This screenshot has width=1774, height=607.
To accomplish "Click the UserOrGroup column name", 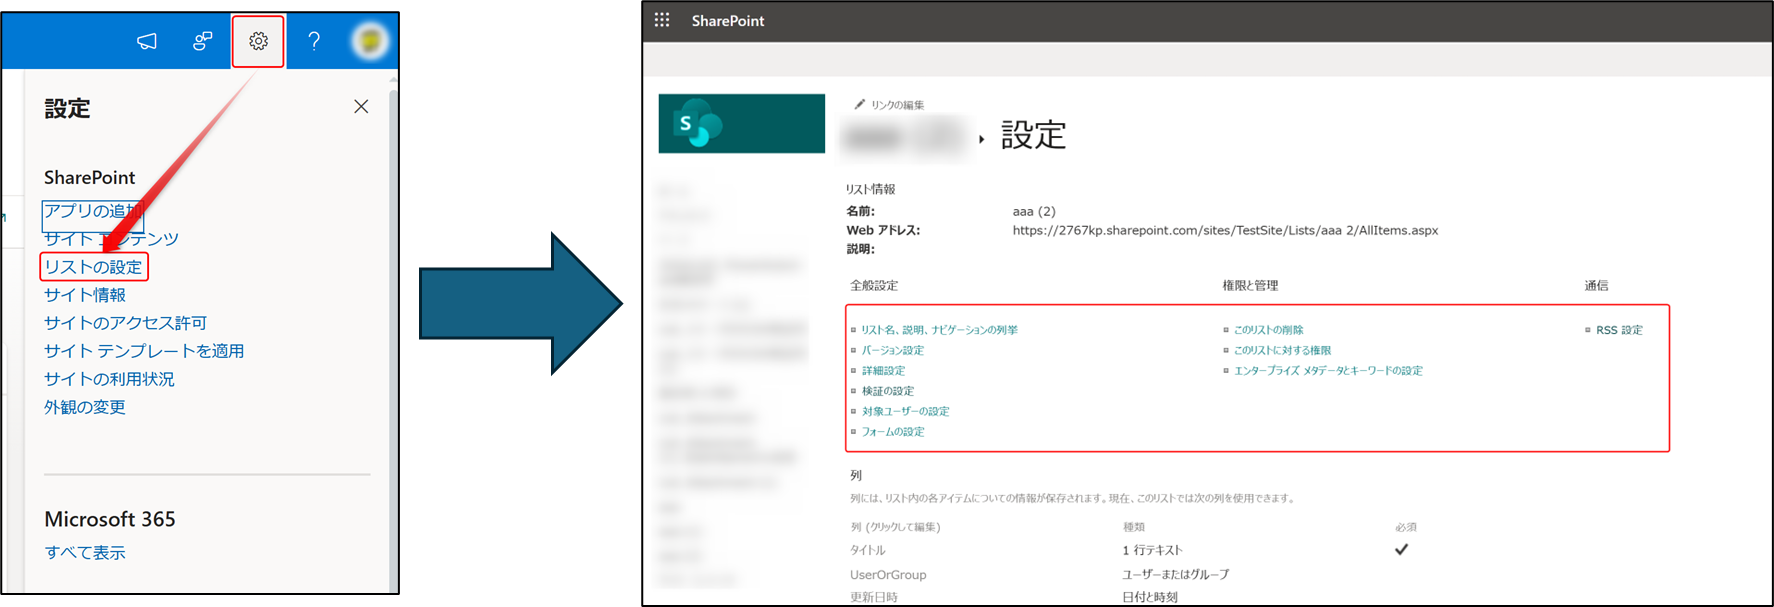I will pos(888,575).
